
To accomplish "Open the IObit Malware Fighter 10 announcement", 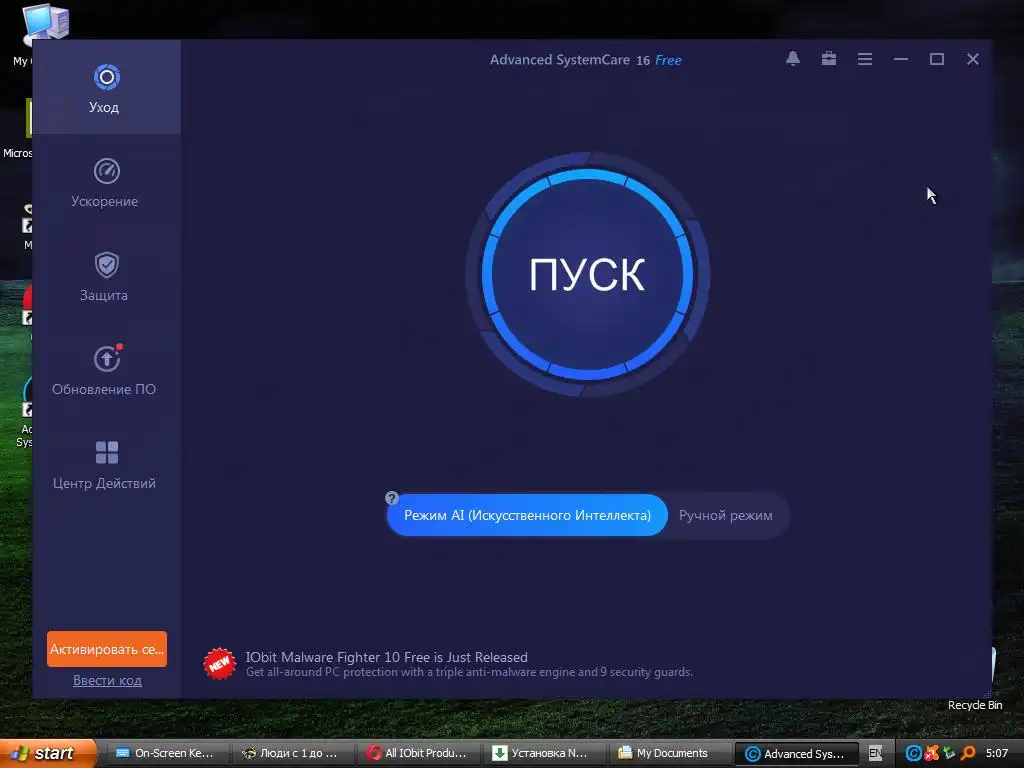I will (x=468, y=664).
